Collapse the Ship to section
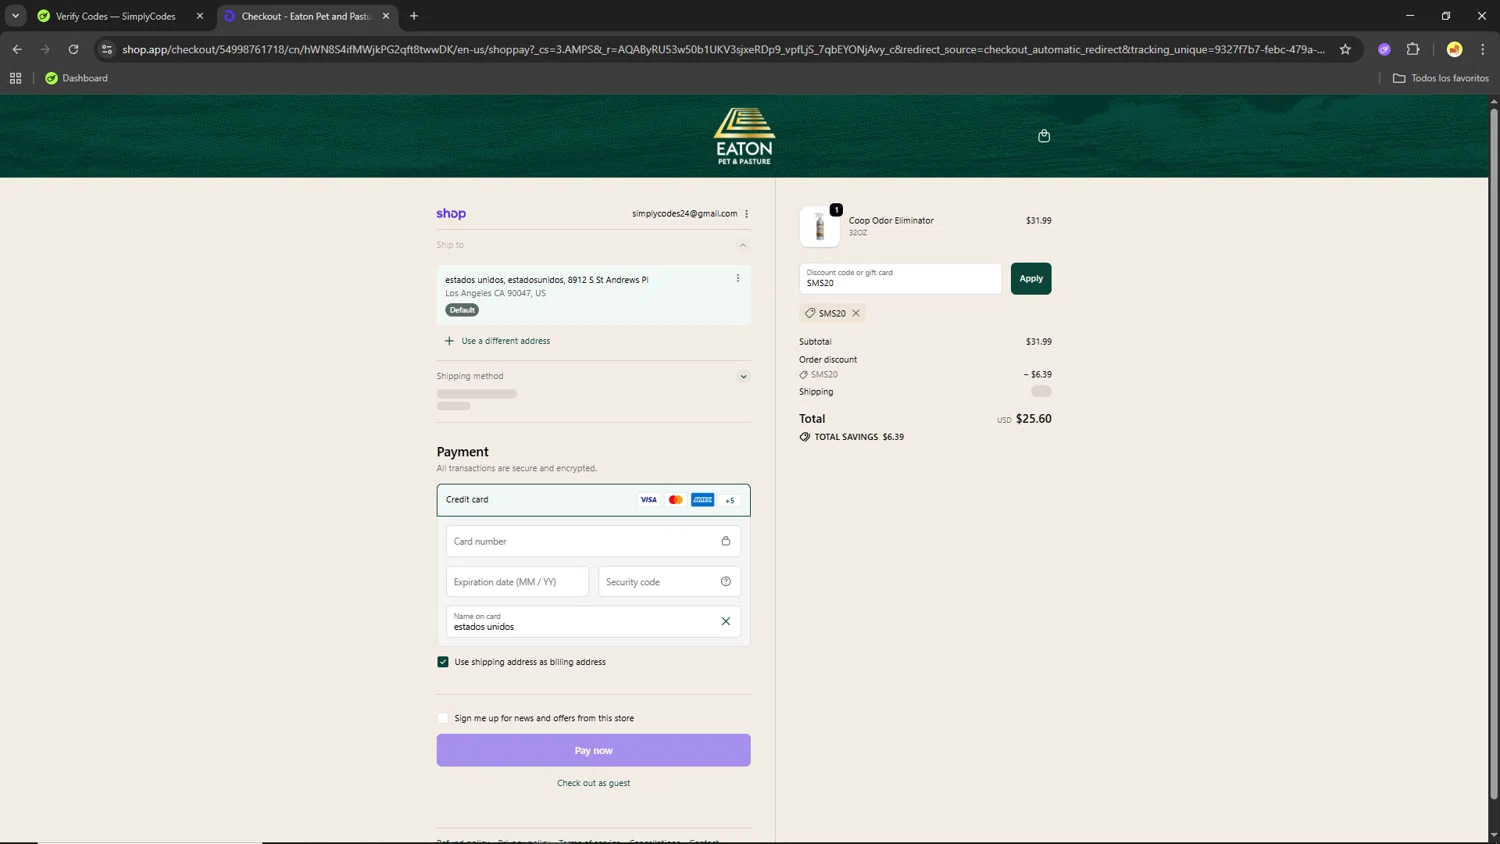The image size is (1500, 844). coord(743,245)
